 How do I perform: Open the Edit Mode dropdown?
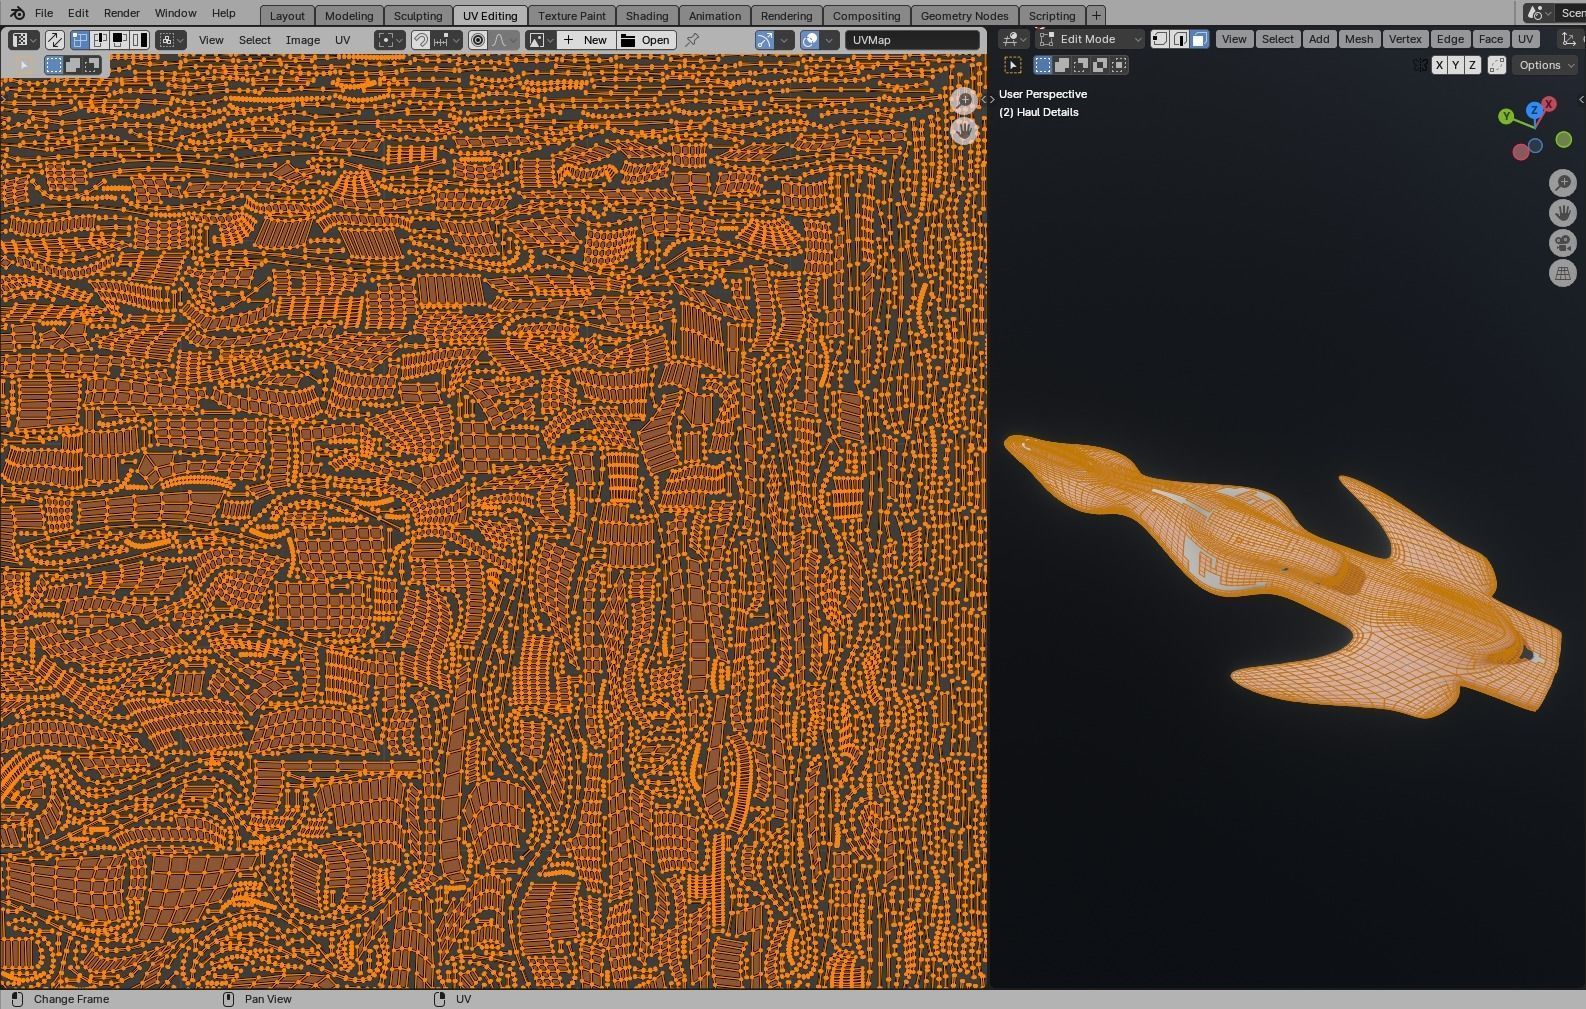point(1090,39)
